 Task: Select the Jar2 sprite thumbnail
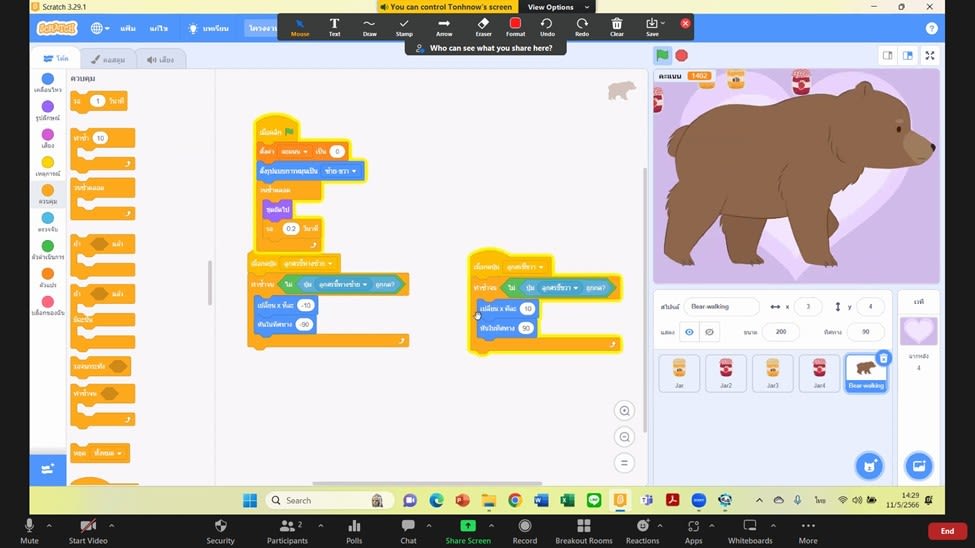click(x=726, y=373)
